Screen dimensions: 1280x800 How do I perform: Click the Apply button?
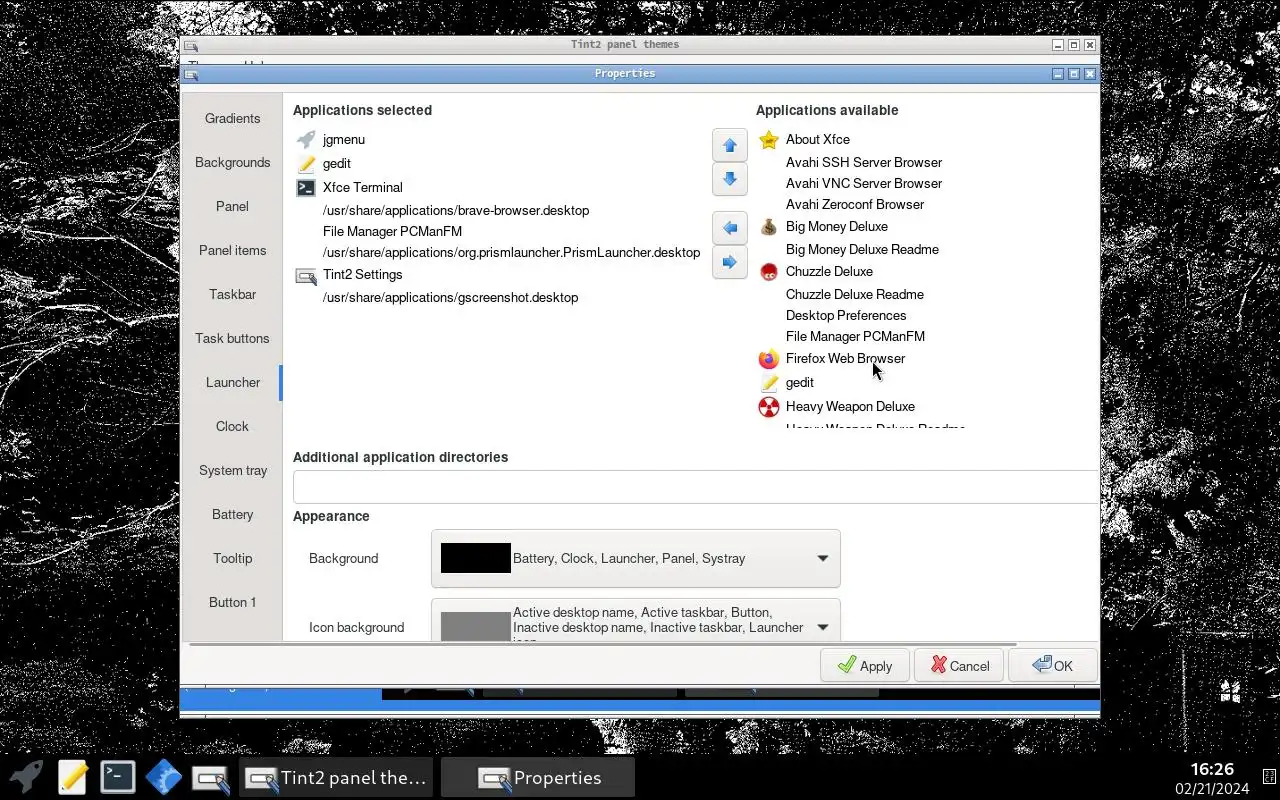(x=865, y=666)
